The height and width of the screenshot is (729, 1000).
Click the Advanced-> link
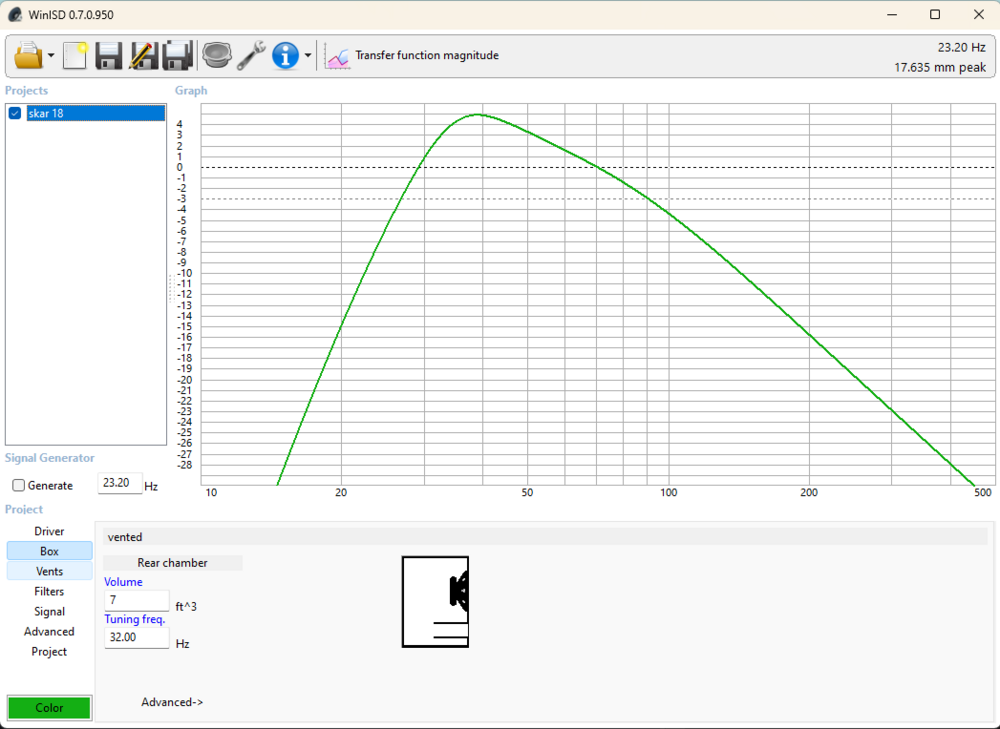[x=172, y=702]
